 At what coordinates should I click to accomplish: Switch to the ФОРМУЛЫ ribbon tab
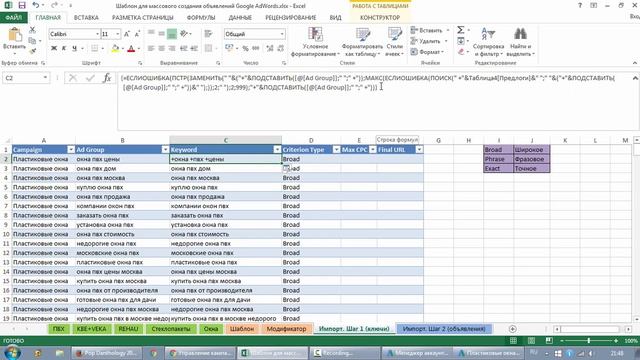pos(201,18)
